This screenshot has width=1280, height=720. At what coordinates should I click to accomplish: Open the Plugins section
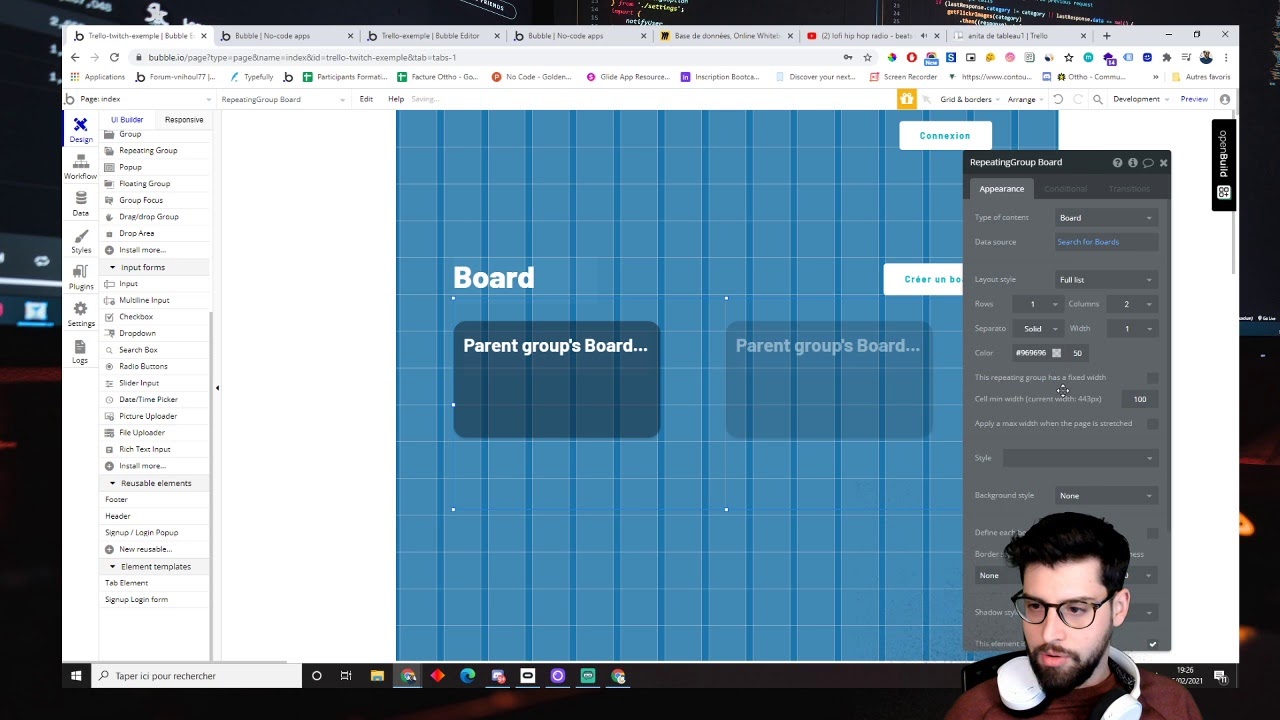click(x=81, y=278)
